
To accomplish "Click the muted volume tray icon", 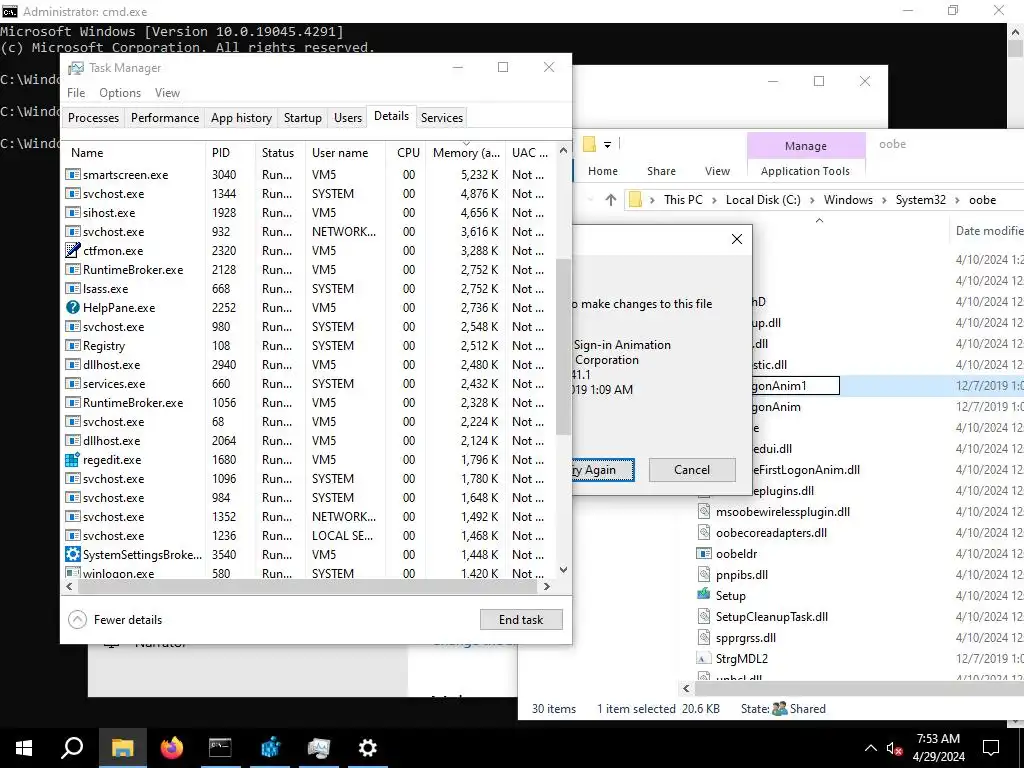I will 894,748.
